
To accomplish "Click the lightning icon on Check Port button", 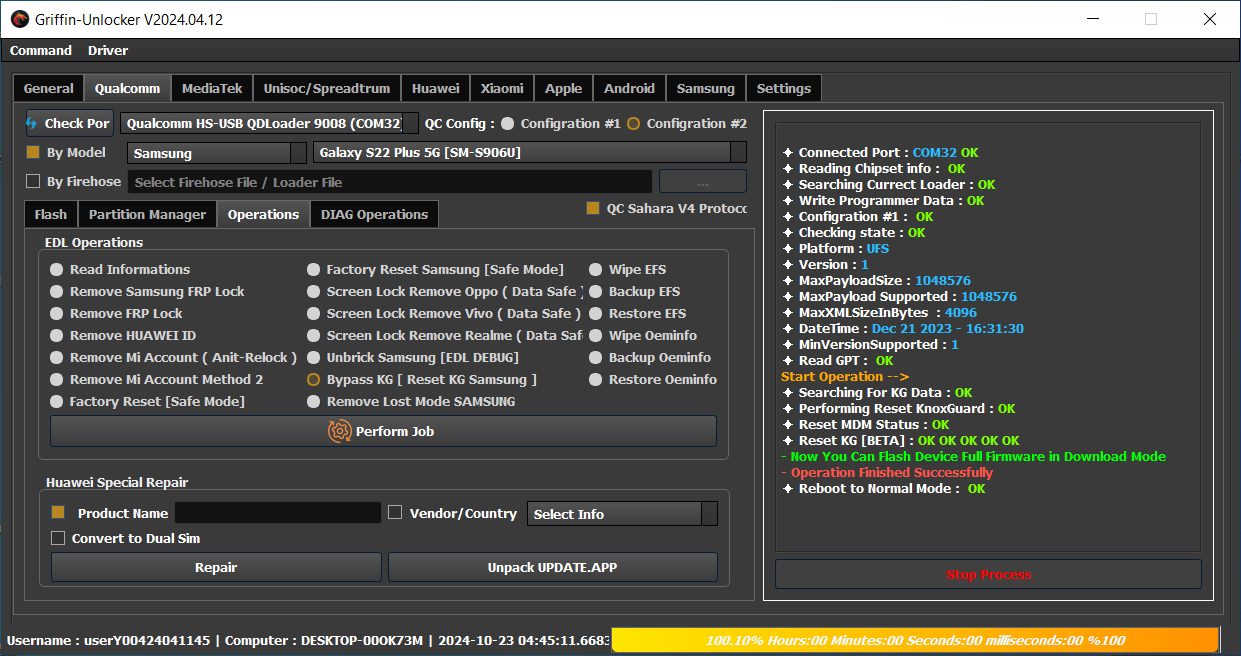I will (32, 123).
